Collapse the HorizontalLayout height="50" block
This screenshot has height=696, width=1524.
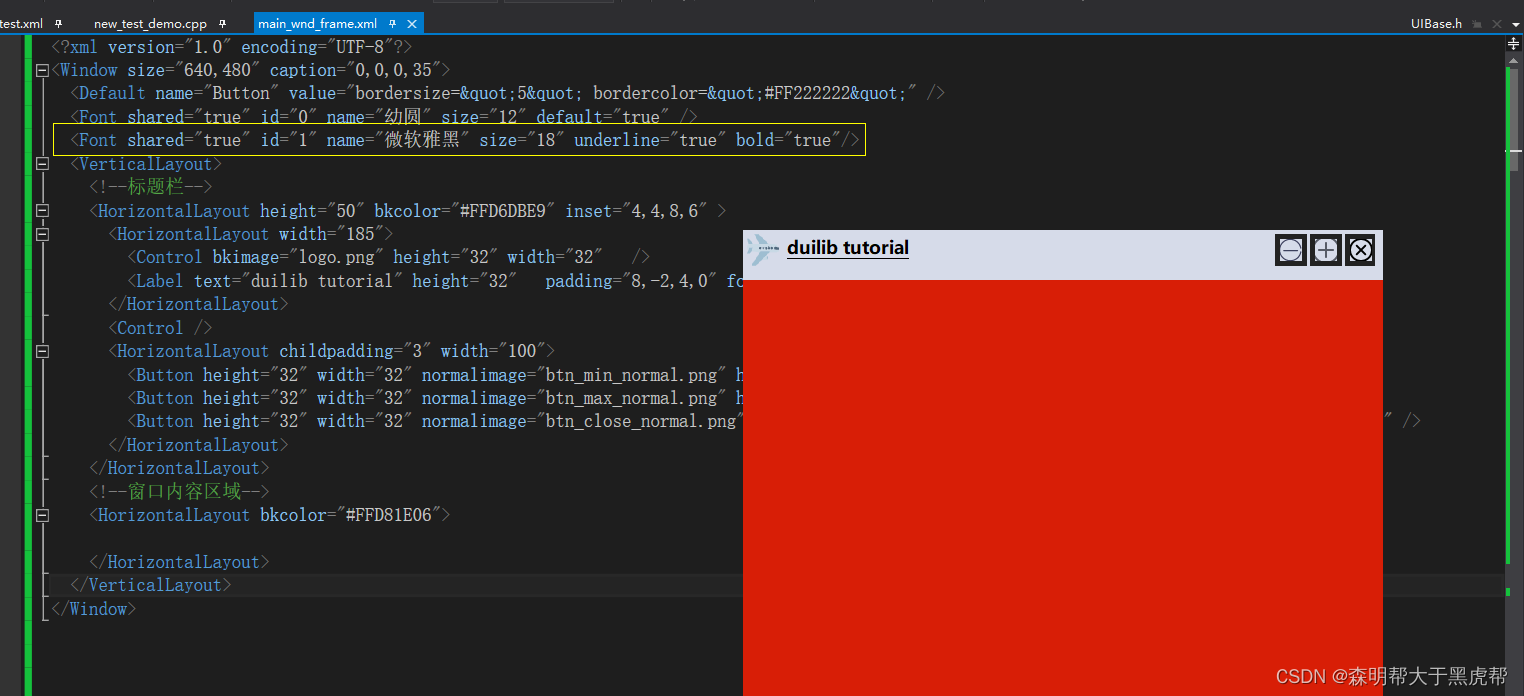tap(42, 211)
